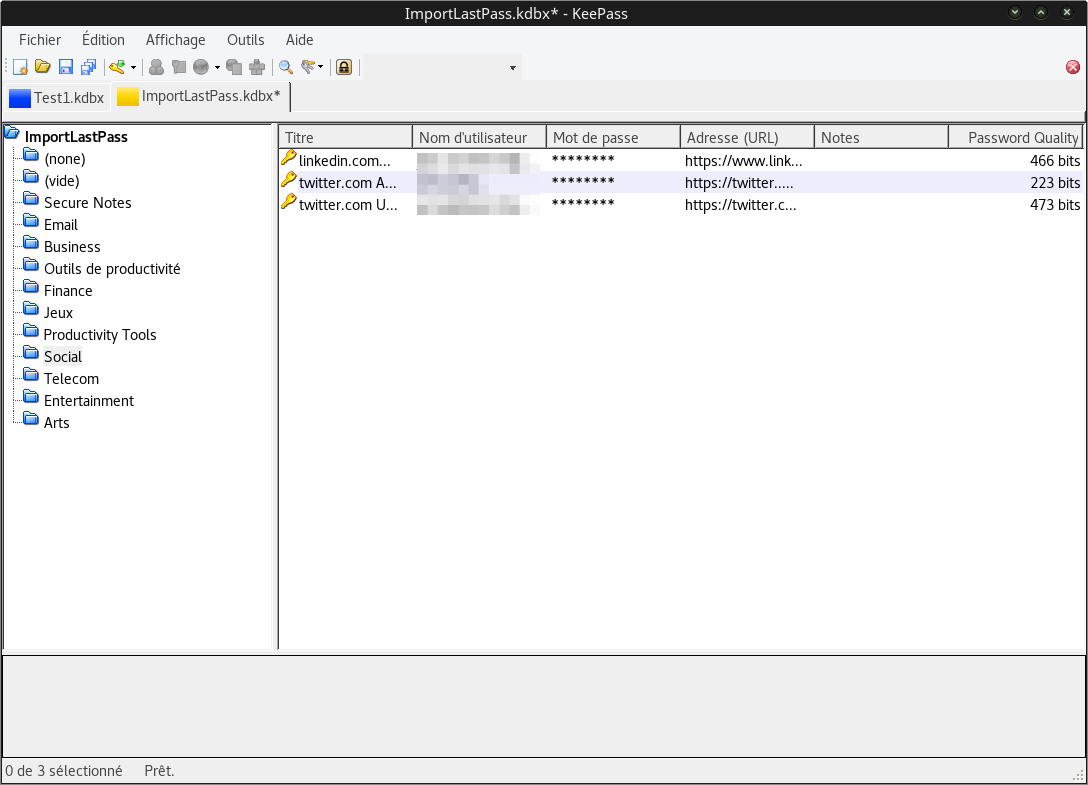Click the Open URL globe icon
Screen dimensions: 1088x785
tap(201, 67)
